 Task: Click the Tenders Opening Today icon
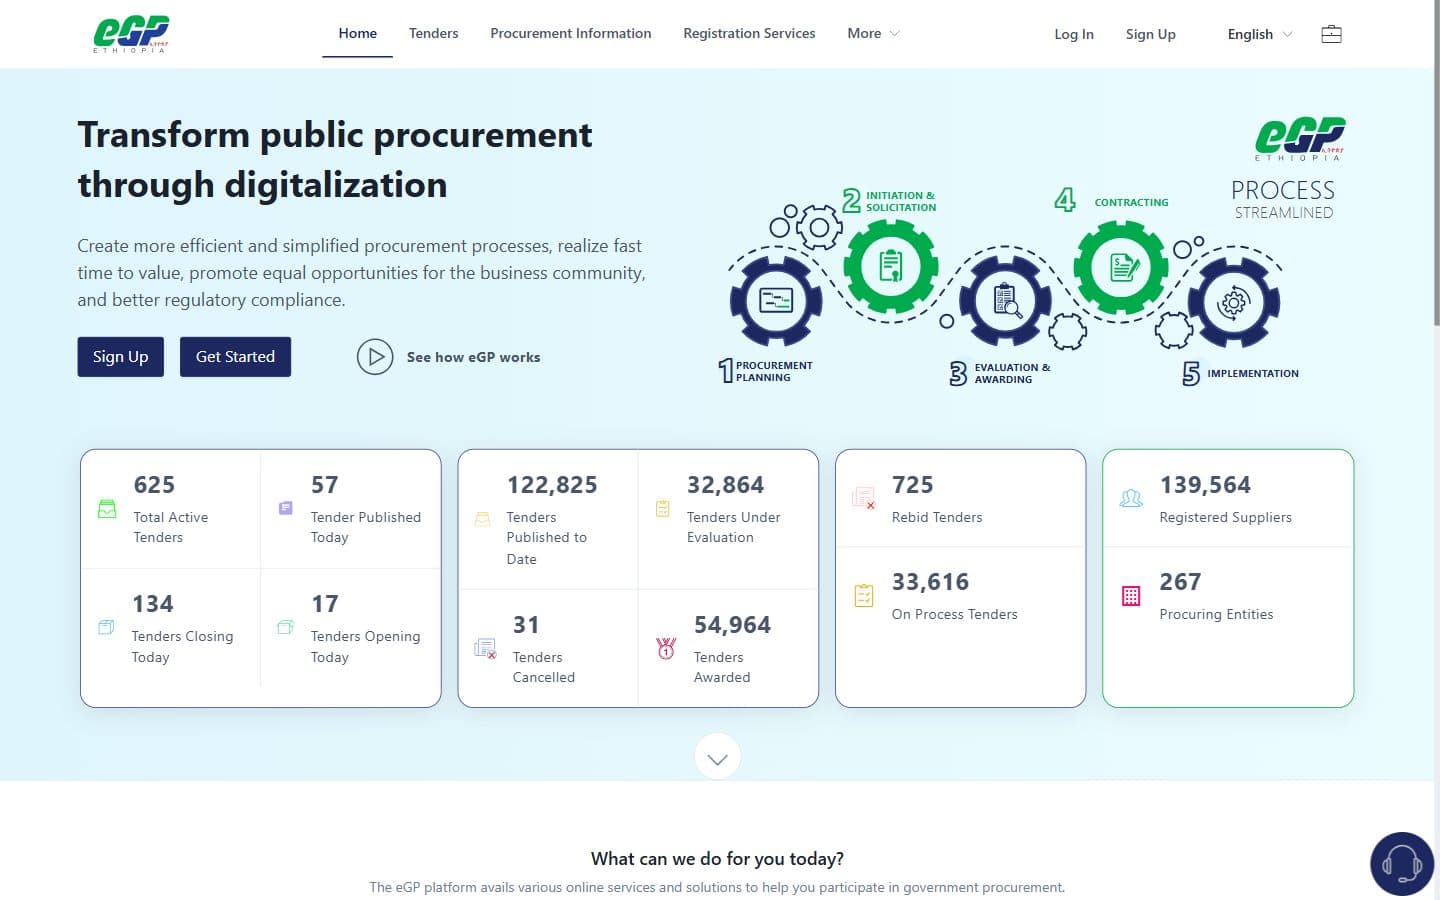[x=285, y=627]
